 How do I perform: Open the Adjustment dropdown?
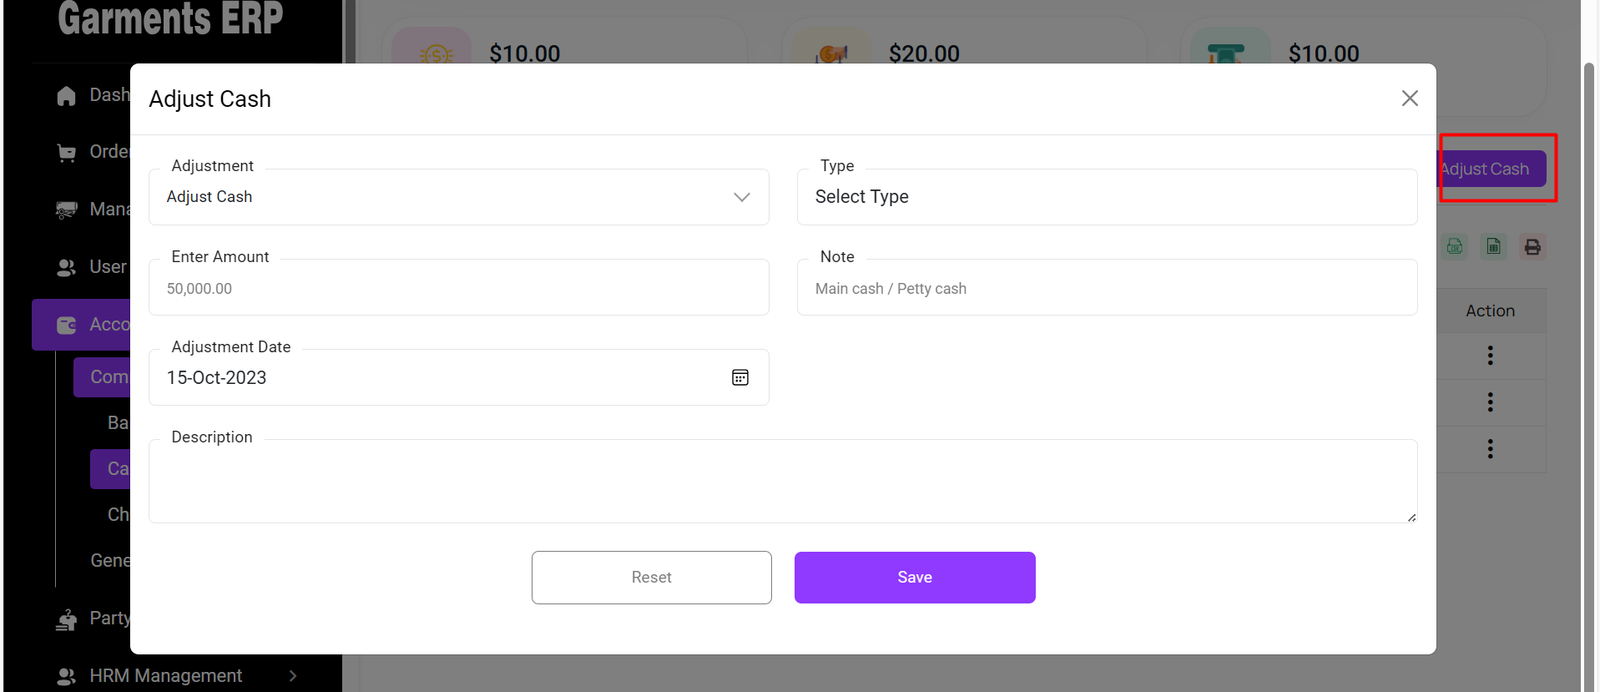(458, 197)
